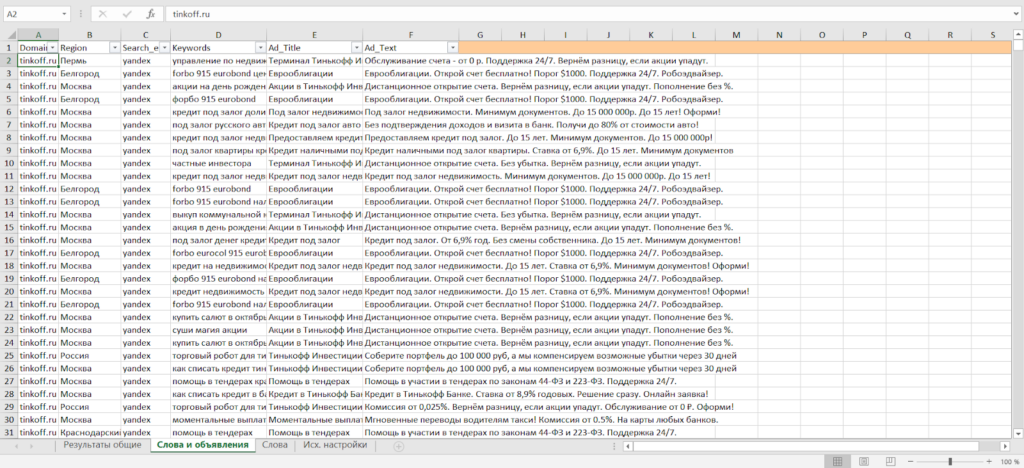
Task: Click horizontal scrollbar right arrow
Action: click(1006, 446)
